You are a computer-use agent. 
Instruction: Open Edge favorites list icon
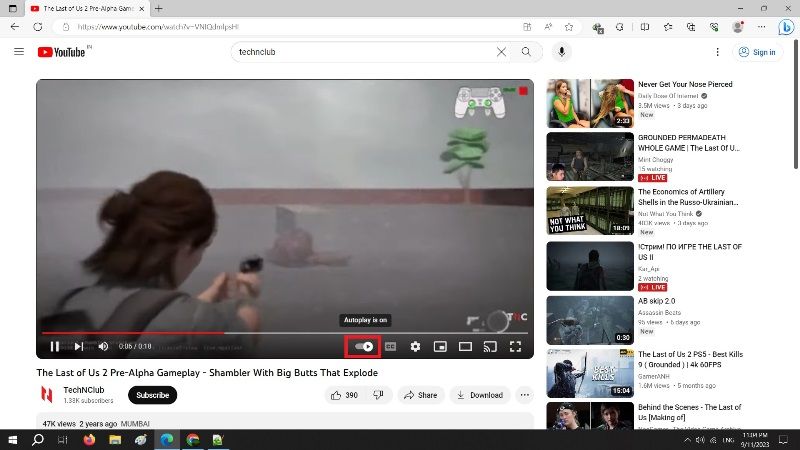[x=668, y=27]
